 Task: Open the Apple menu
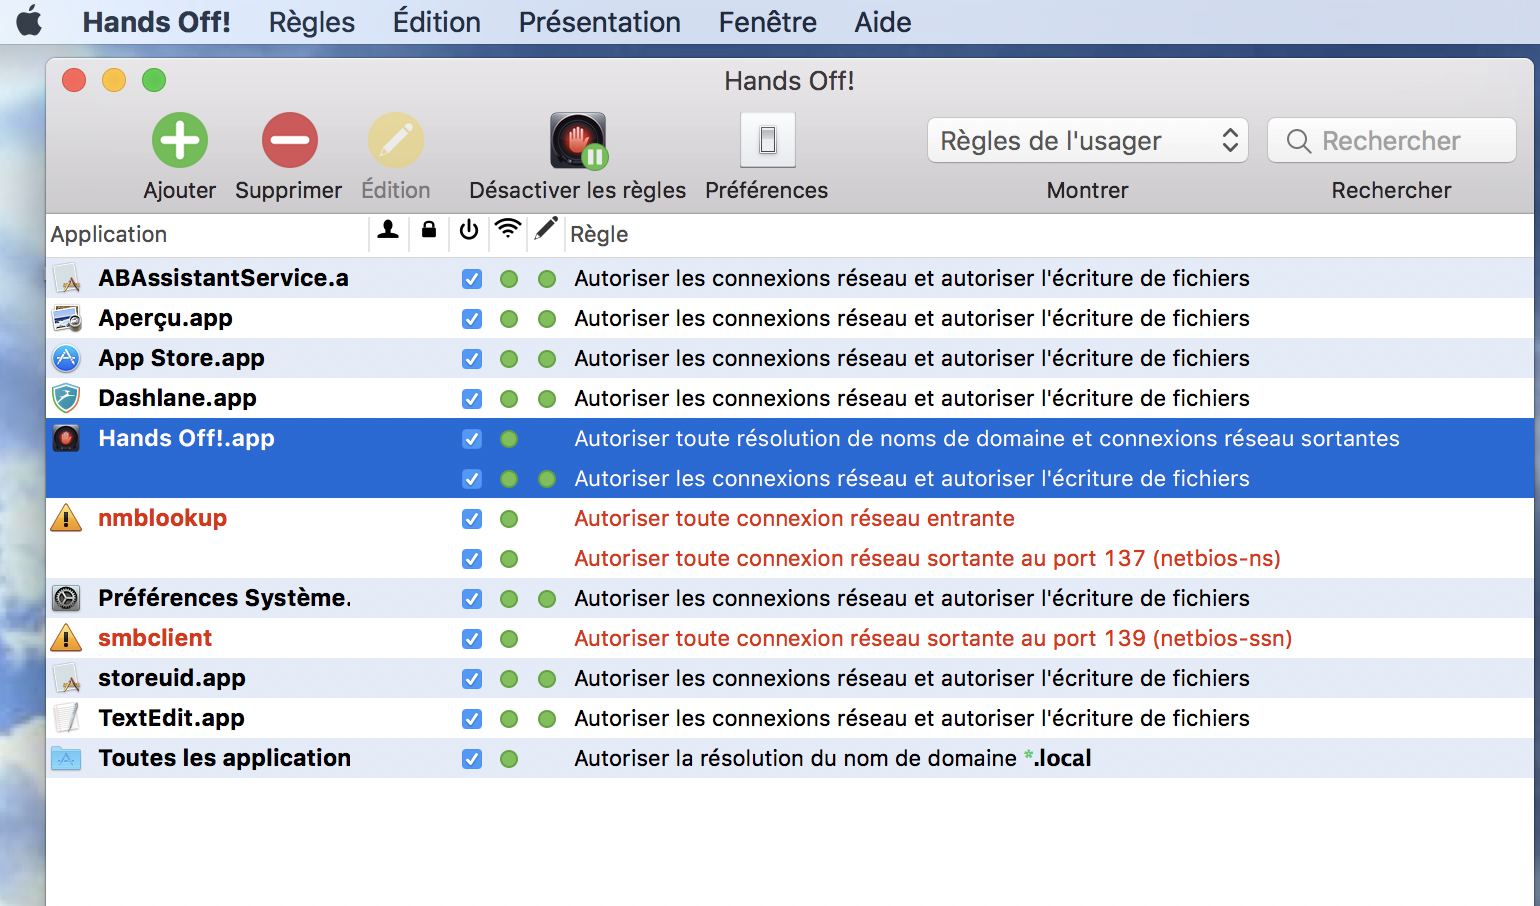pos(29,21)
